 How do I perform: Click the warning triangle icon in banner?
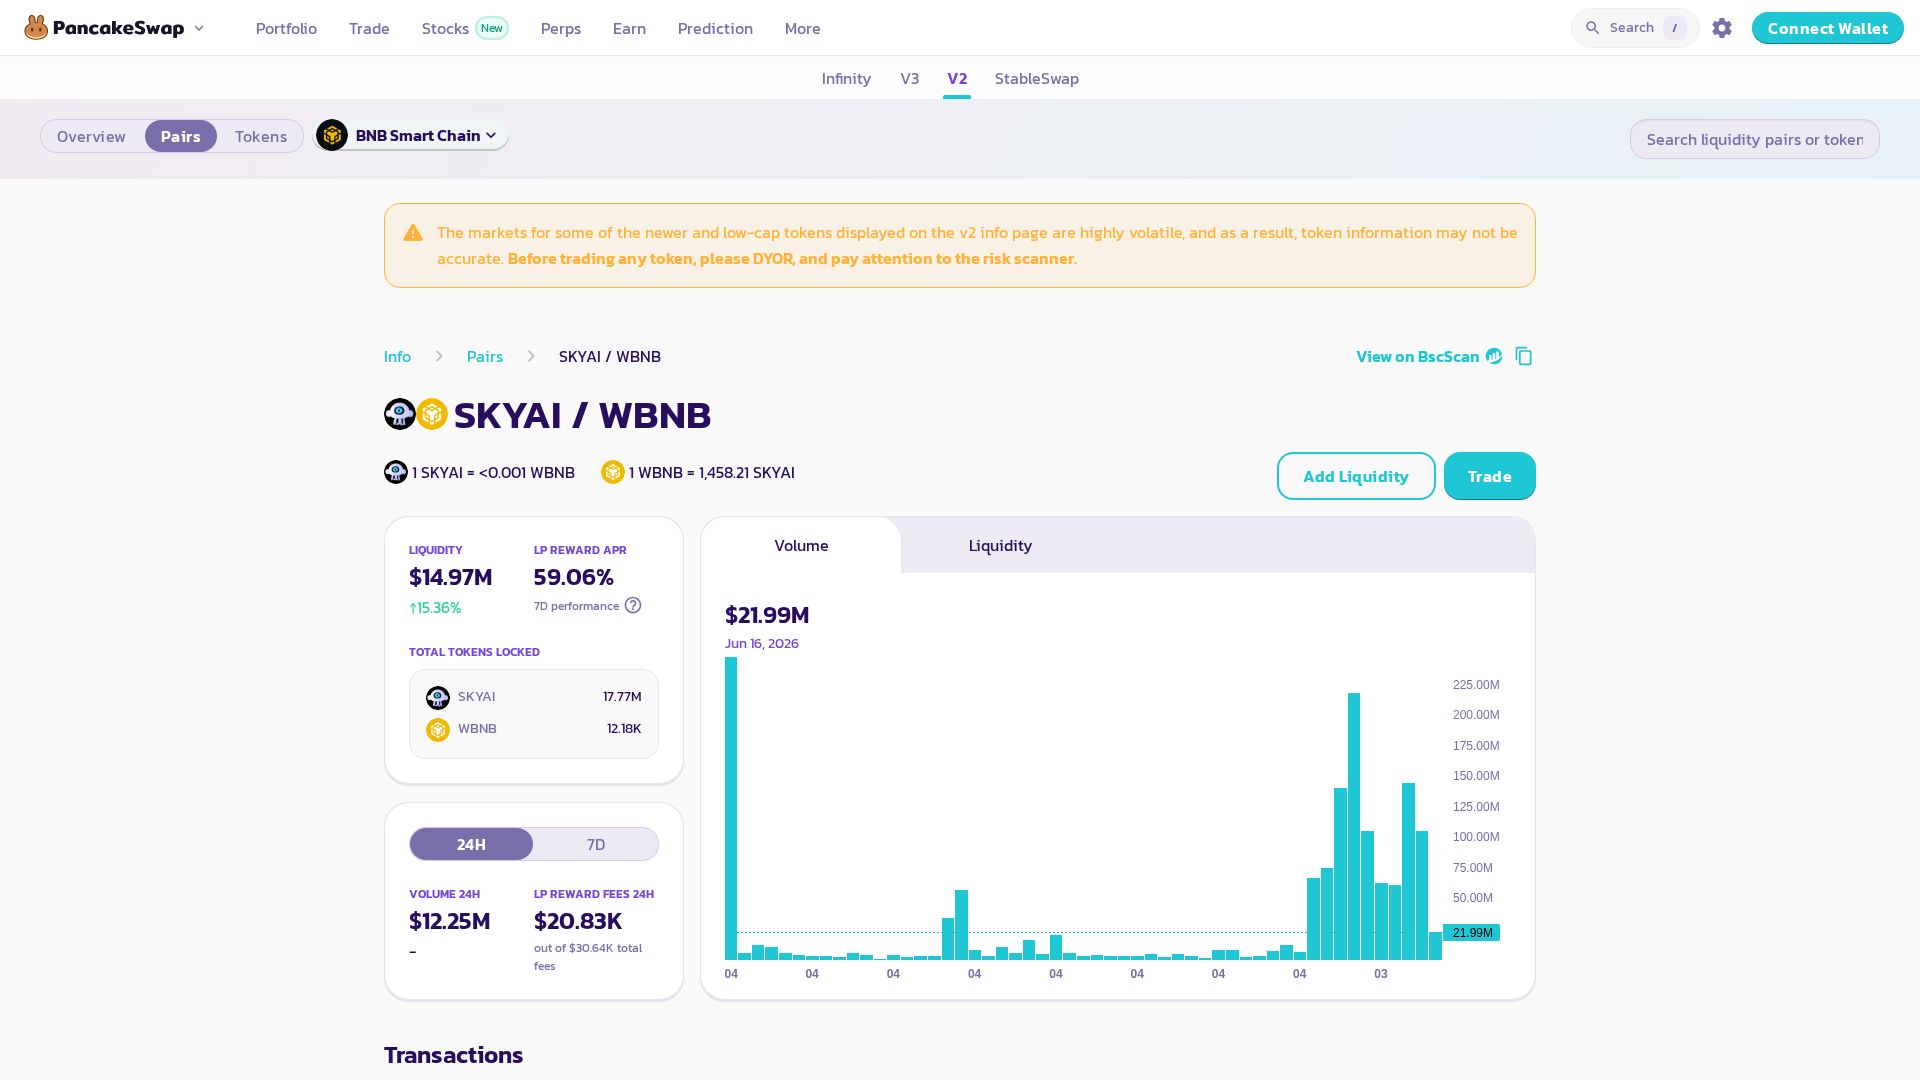point(413,233)
